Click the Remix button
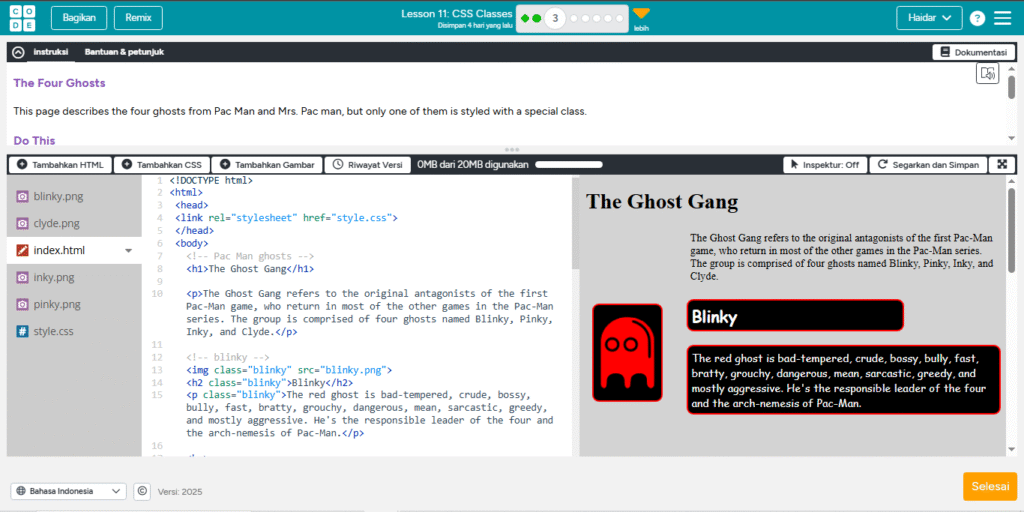The height and width of the screenshot is (512, 1024). tap(138, 18)
